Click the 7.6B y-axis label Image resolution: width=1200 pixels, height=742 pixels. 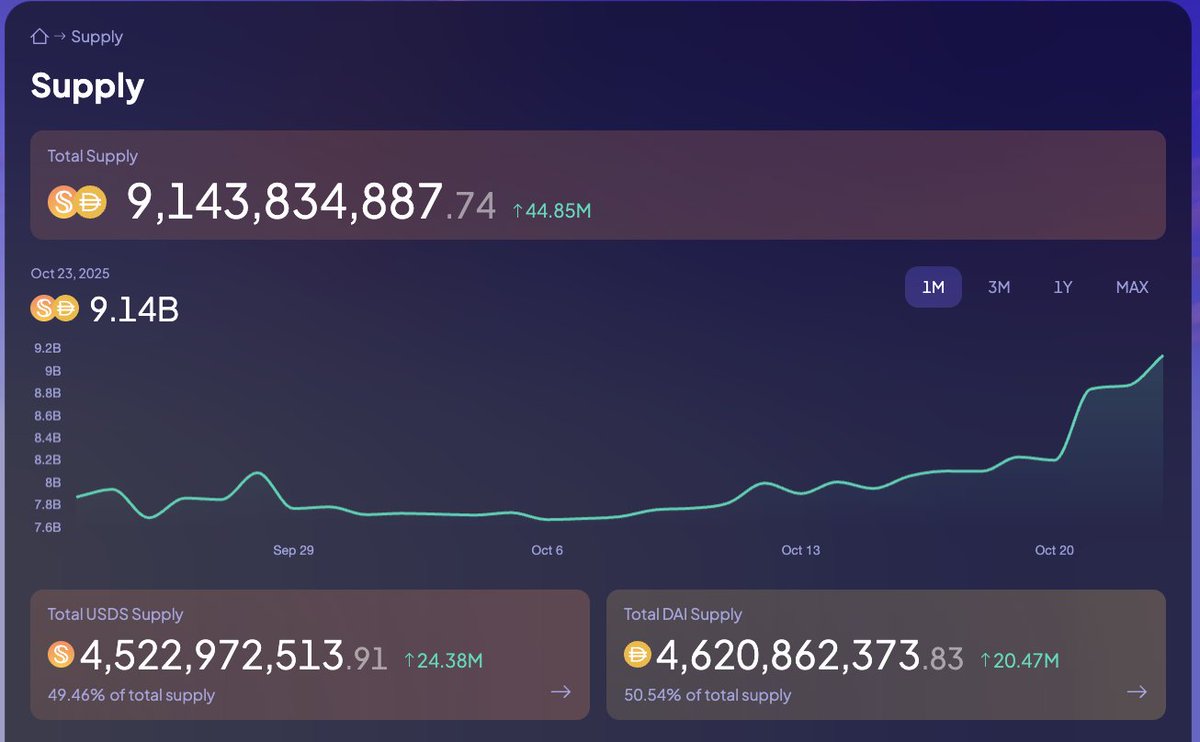[48, 527]
